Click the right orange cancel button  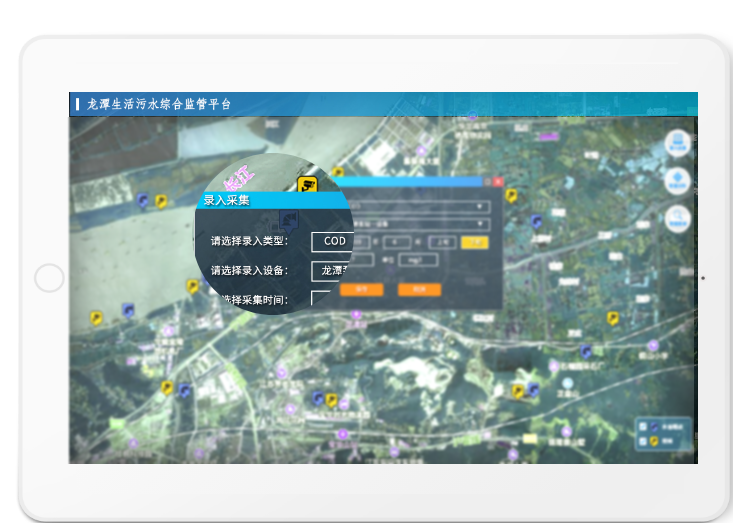(x=420, y=289)
